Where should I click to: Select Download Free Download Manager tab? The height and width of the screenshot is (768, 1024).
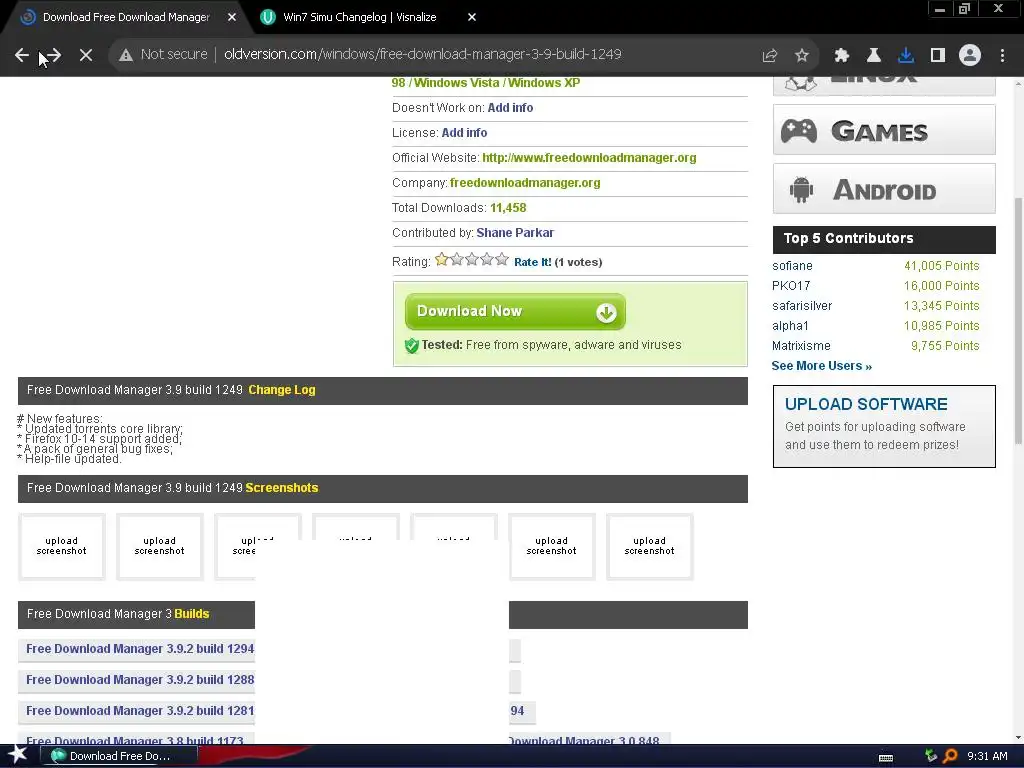click(x=126, y=17)
